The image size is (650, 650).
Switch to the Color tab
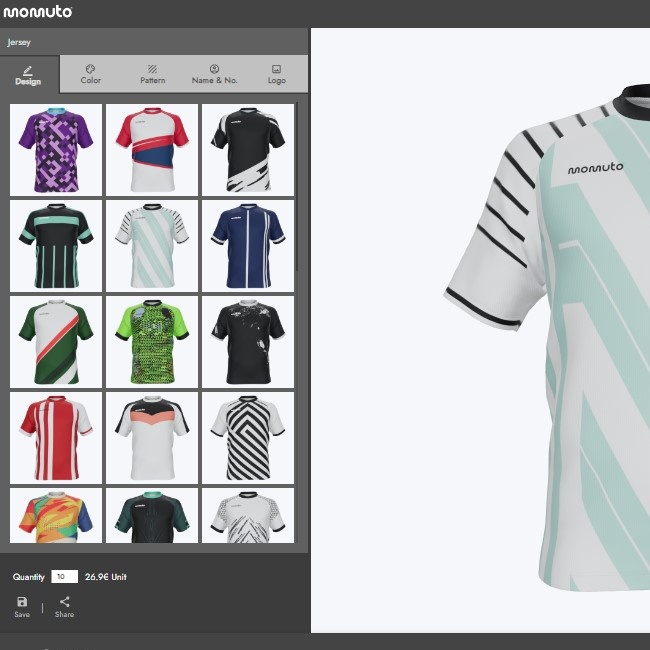pyautogui.click(x=90, y=75)
